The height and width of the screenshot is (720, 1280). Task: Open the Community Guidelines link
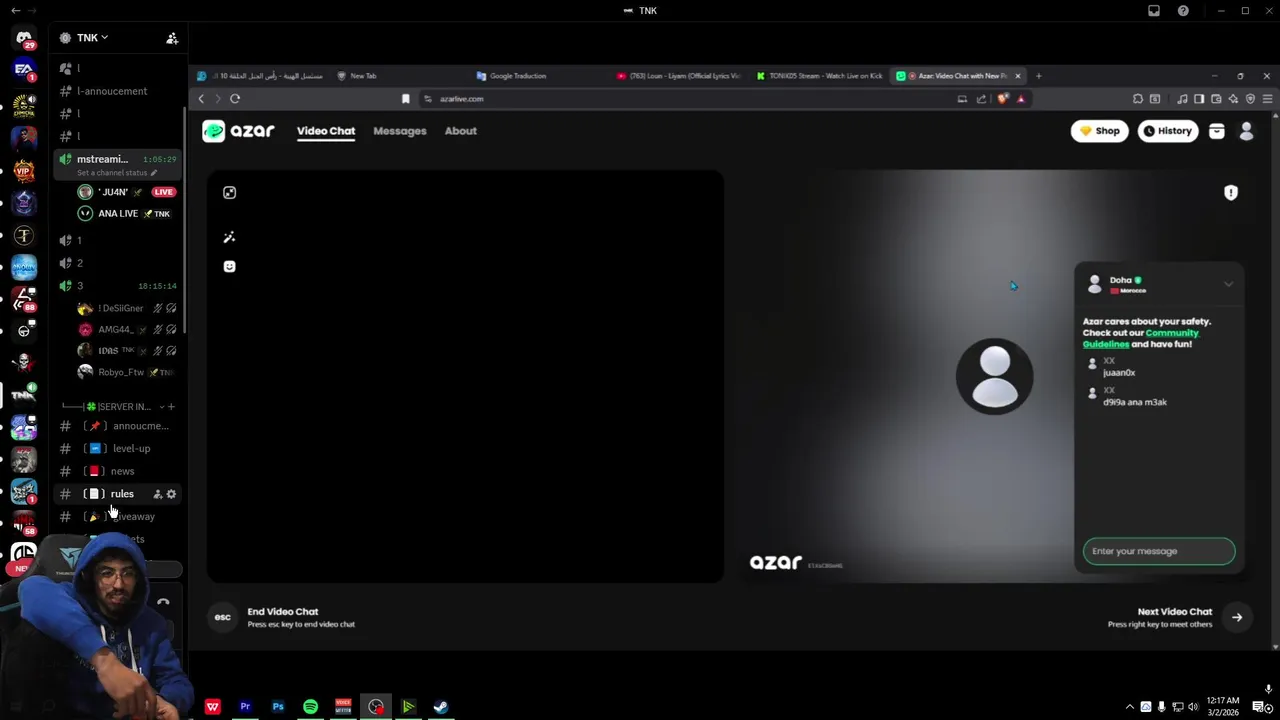pos(1140,338)
